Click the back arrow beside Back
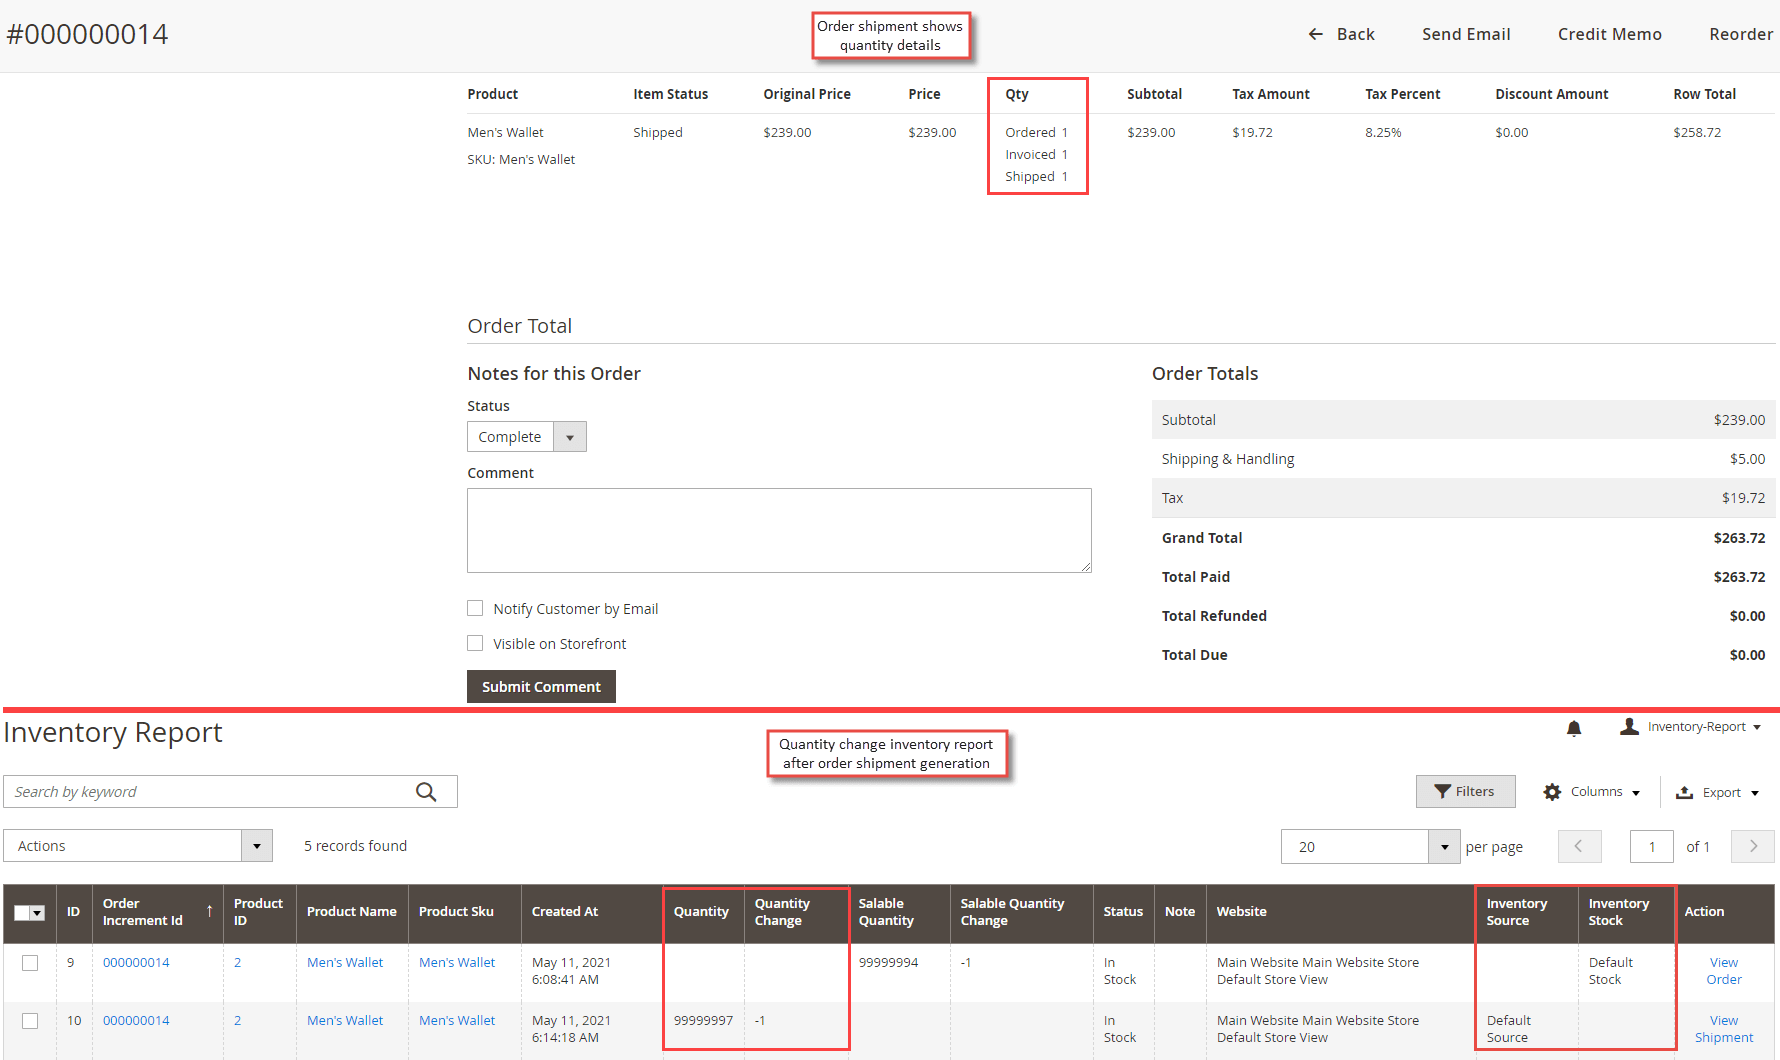 click(1316, 33)
